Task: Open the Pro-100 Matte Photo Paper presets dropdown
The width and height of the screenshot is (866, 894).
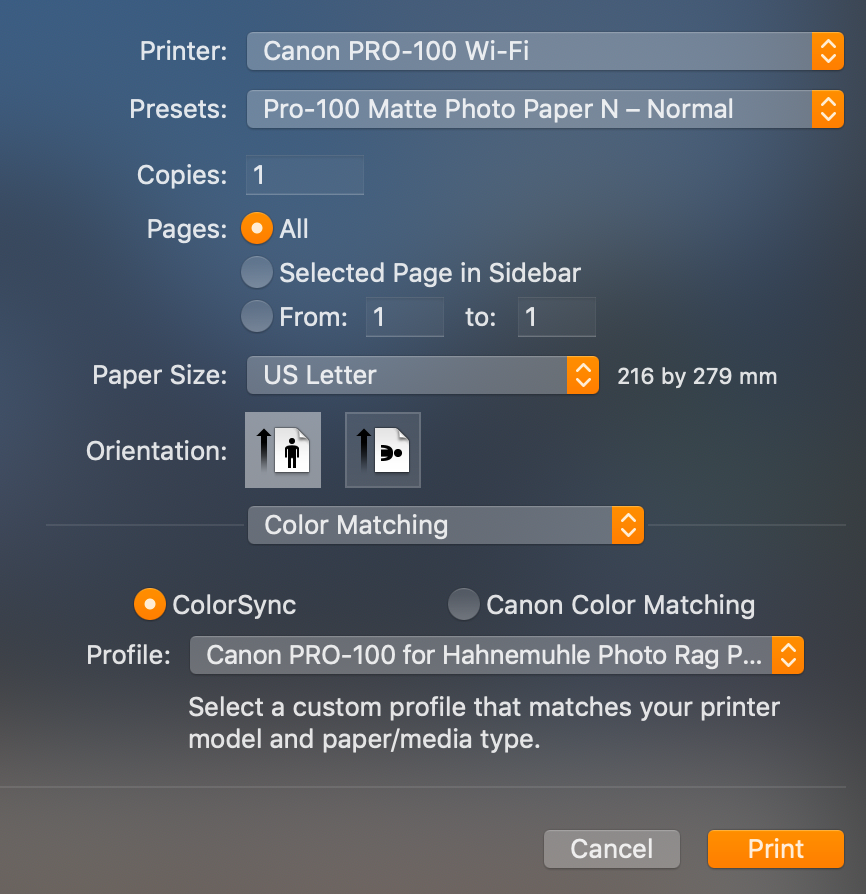Action: pyautogui.click(x=530, y=109)
